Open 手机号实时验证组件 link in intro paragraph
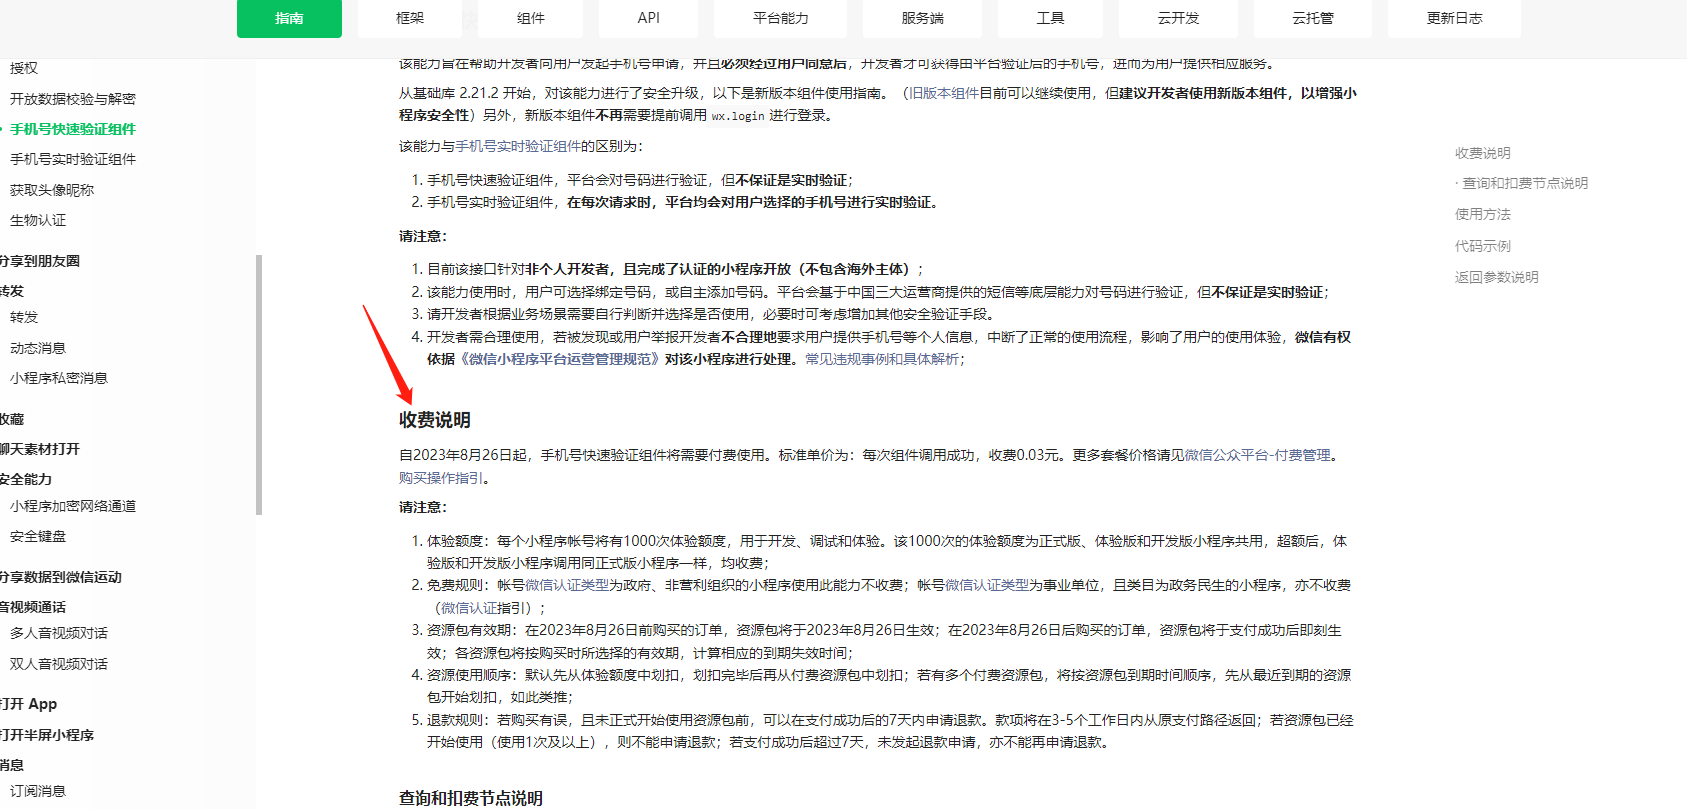Screen dimensions: 1687x809 pyautogui.click(x=518, y=146)
